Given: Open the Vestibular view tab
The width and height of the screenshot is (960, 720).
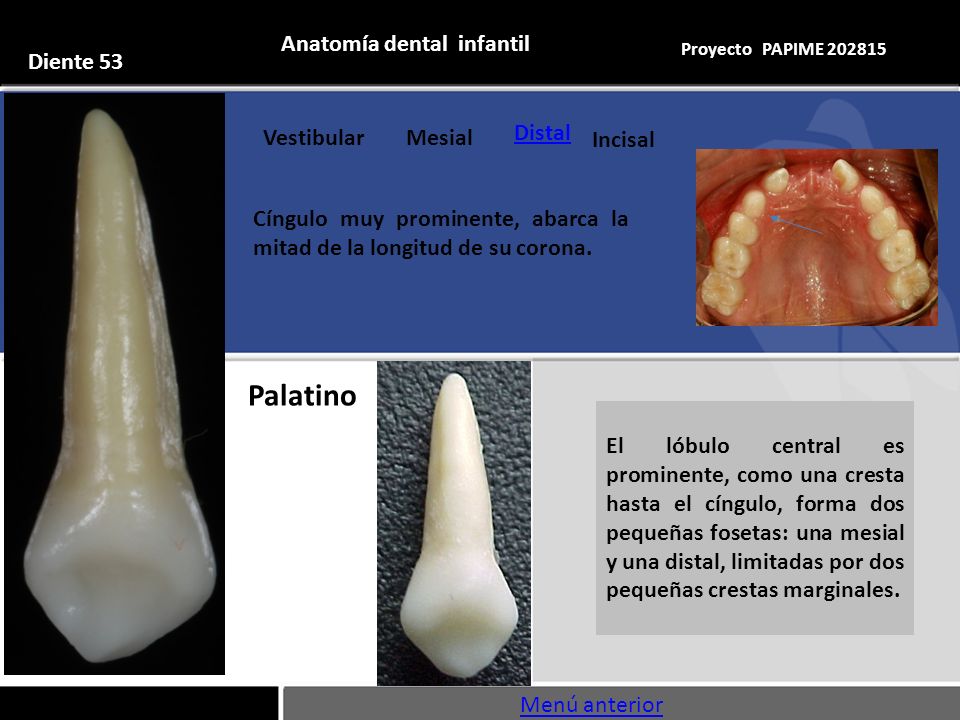Looking at the screenshot, I should coord(313,138).
